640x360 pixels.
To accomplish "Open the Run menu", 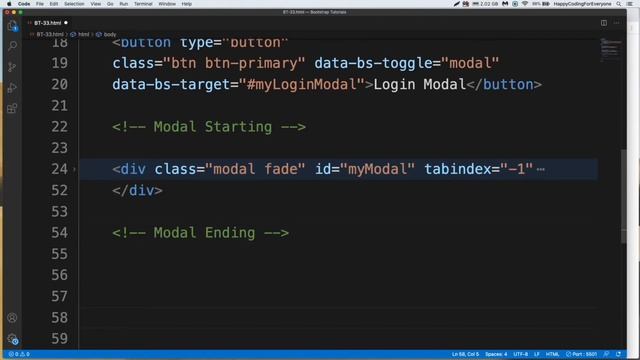I will coord(124,4).
